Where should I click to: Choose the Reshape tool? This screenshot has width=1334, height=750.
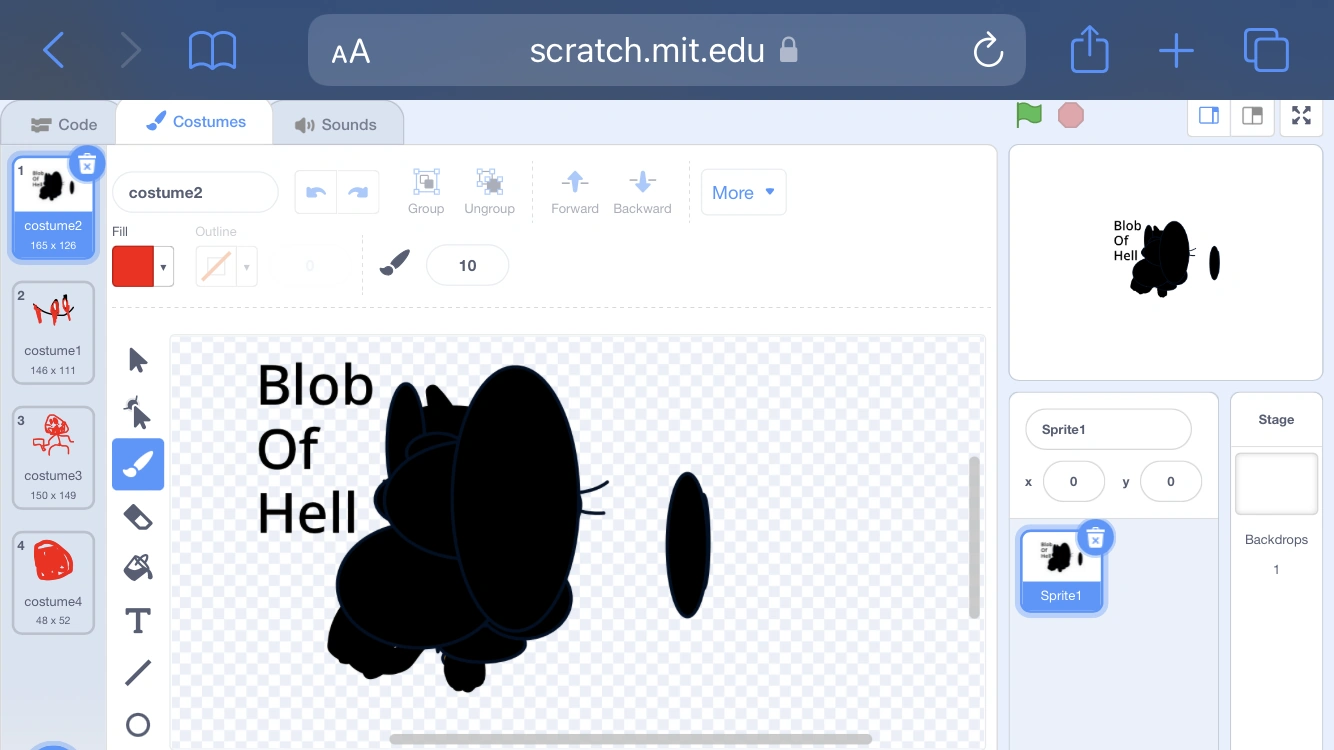138,412
